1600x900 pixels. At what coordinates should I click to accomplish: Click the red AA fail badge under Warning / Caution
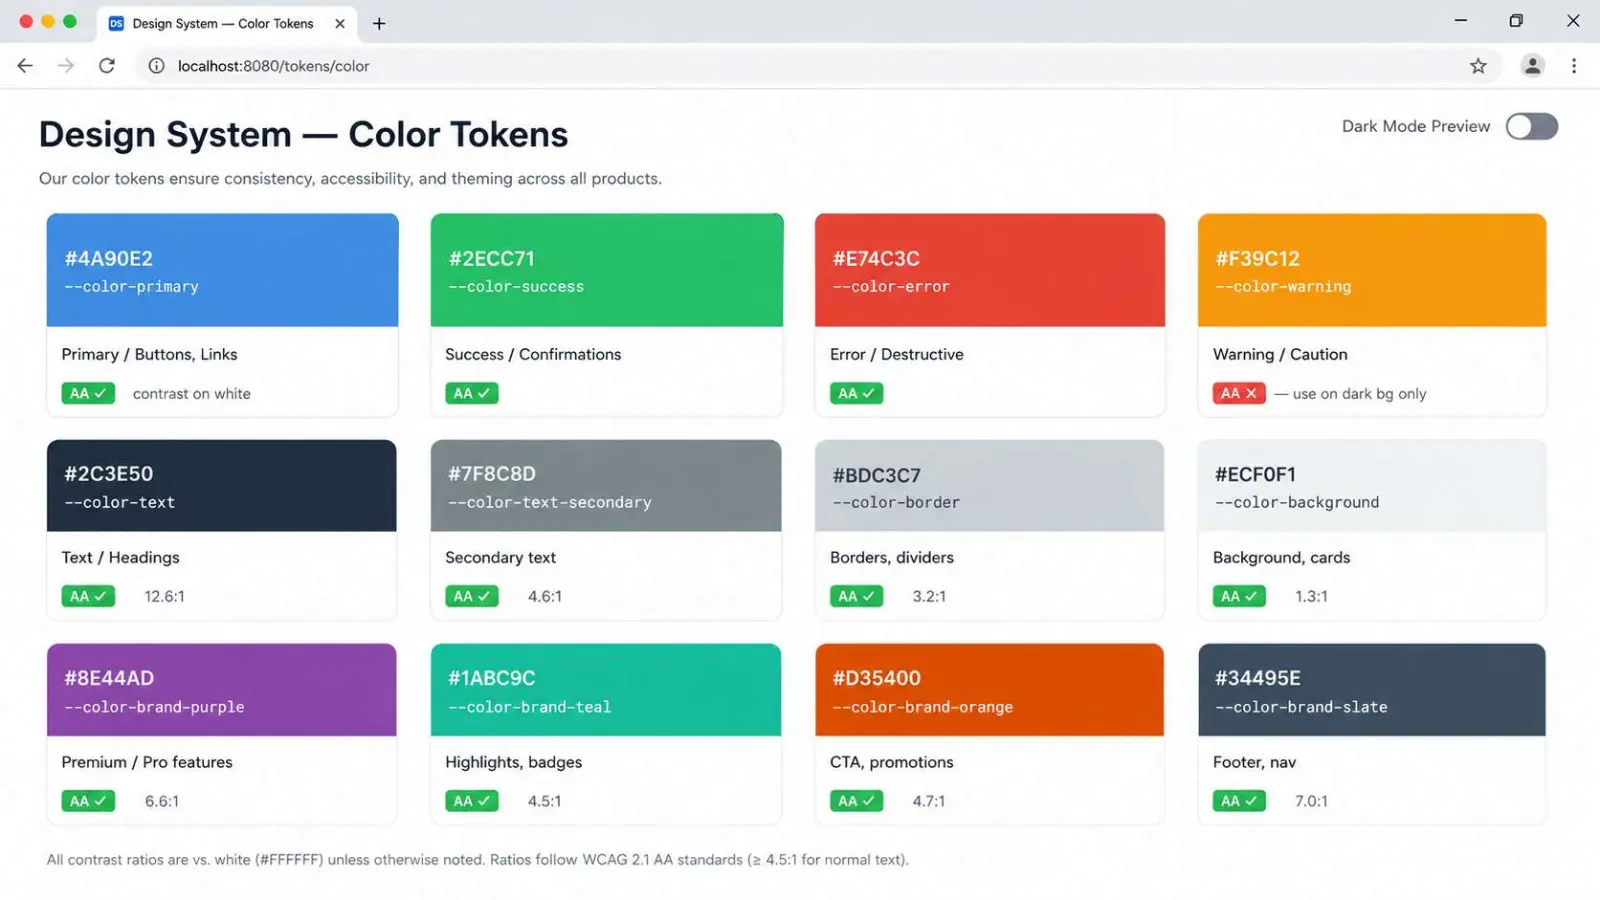pyautogui.click(x=1239, y=393)
